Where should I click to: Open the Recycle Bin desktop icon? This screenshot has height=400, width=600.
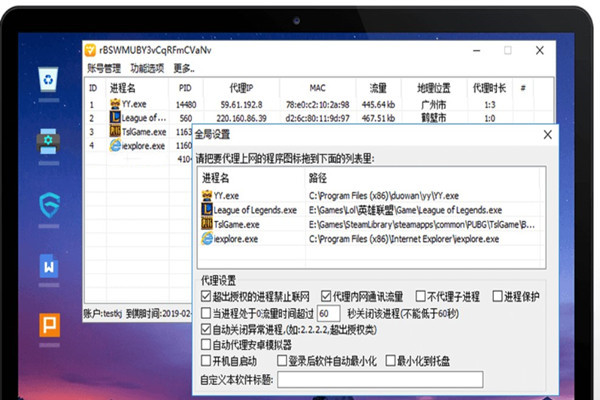(48, 79)
